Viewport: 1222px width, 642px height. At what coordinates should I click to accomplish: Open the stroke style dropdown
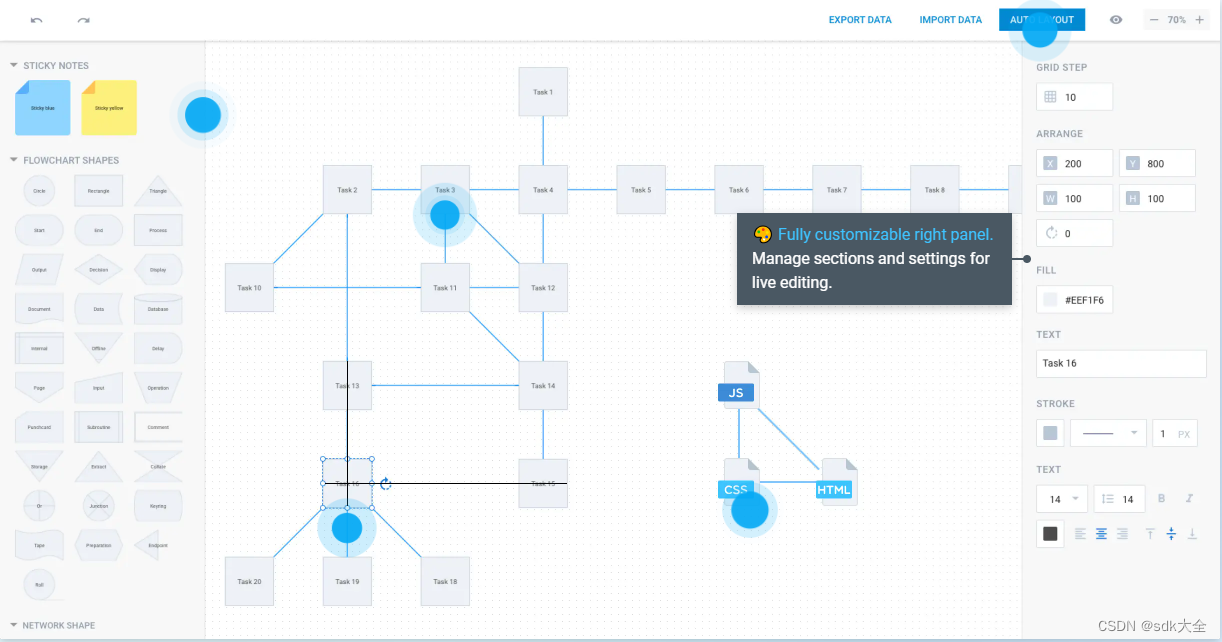coord(1107,433)
